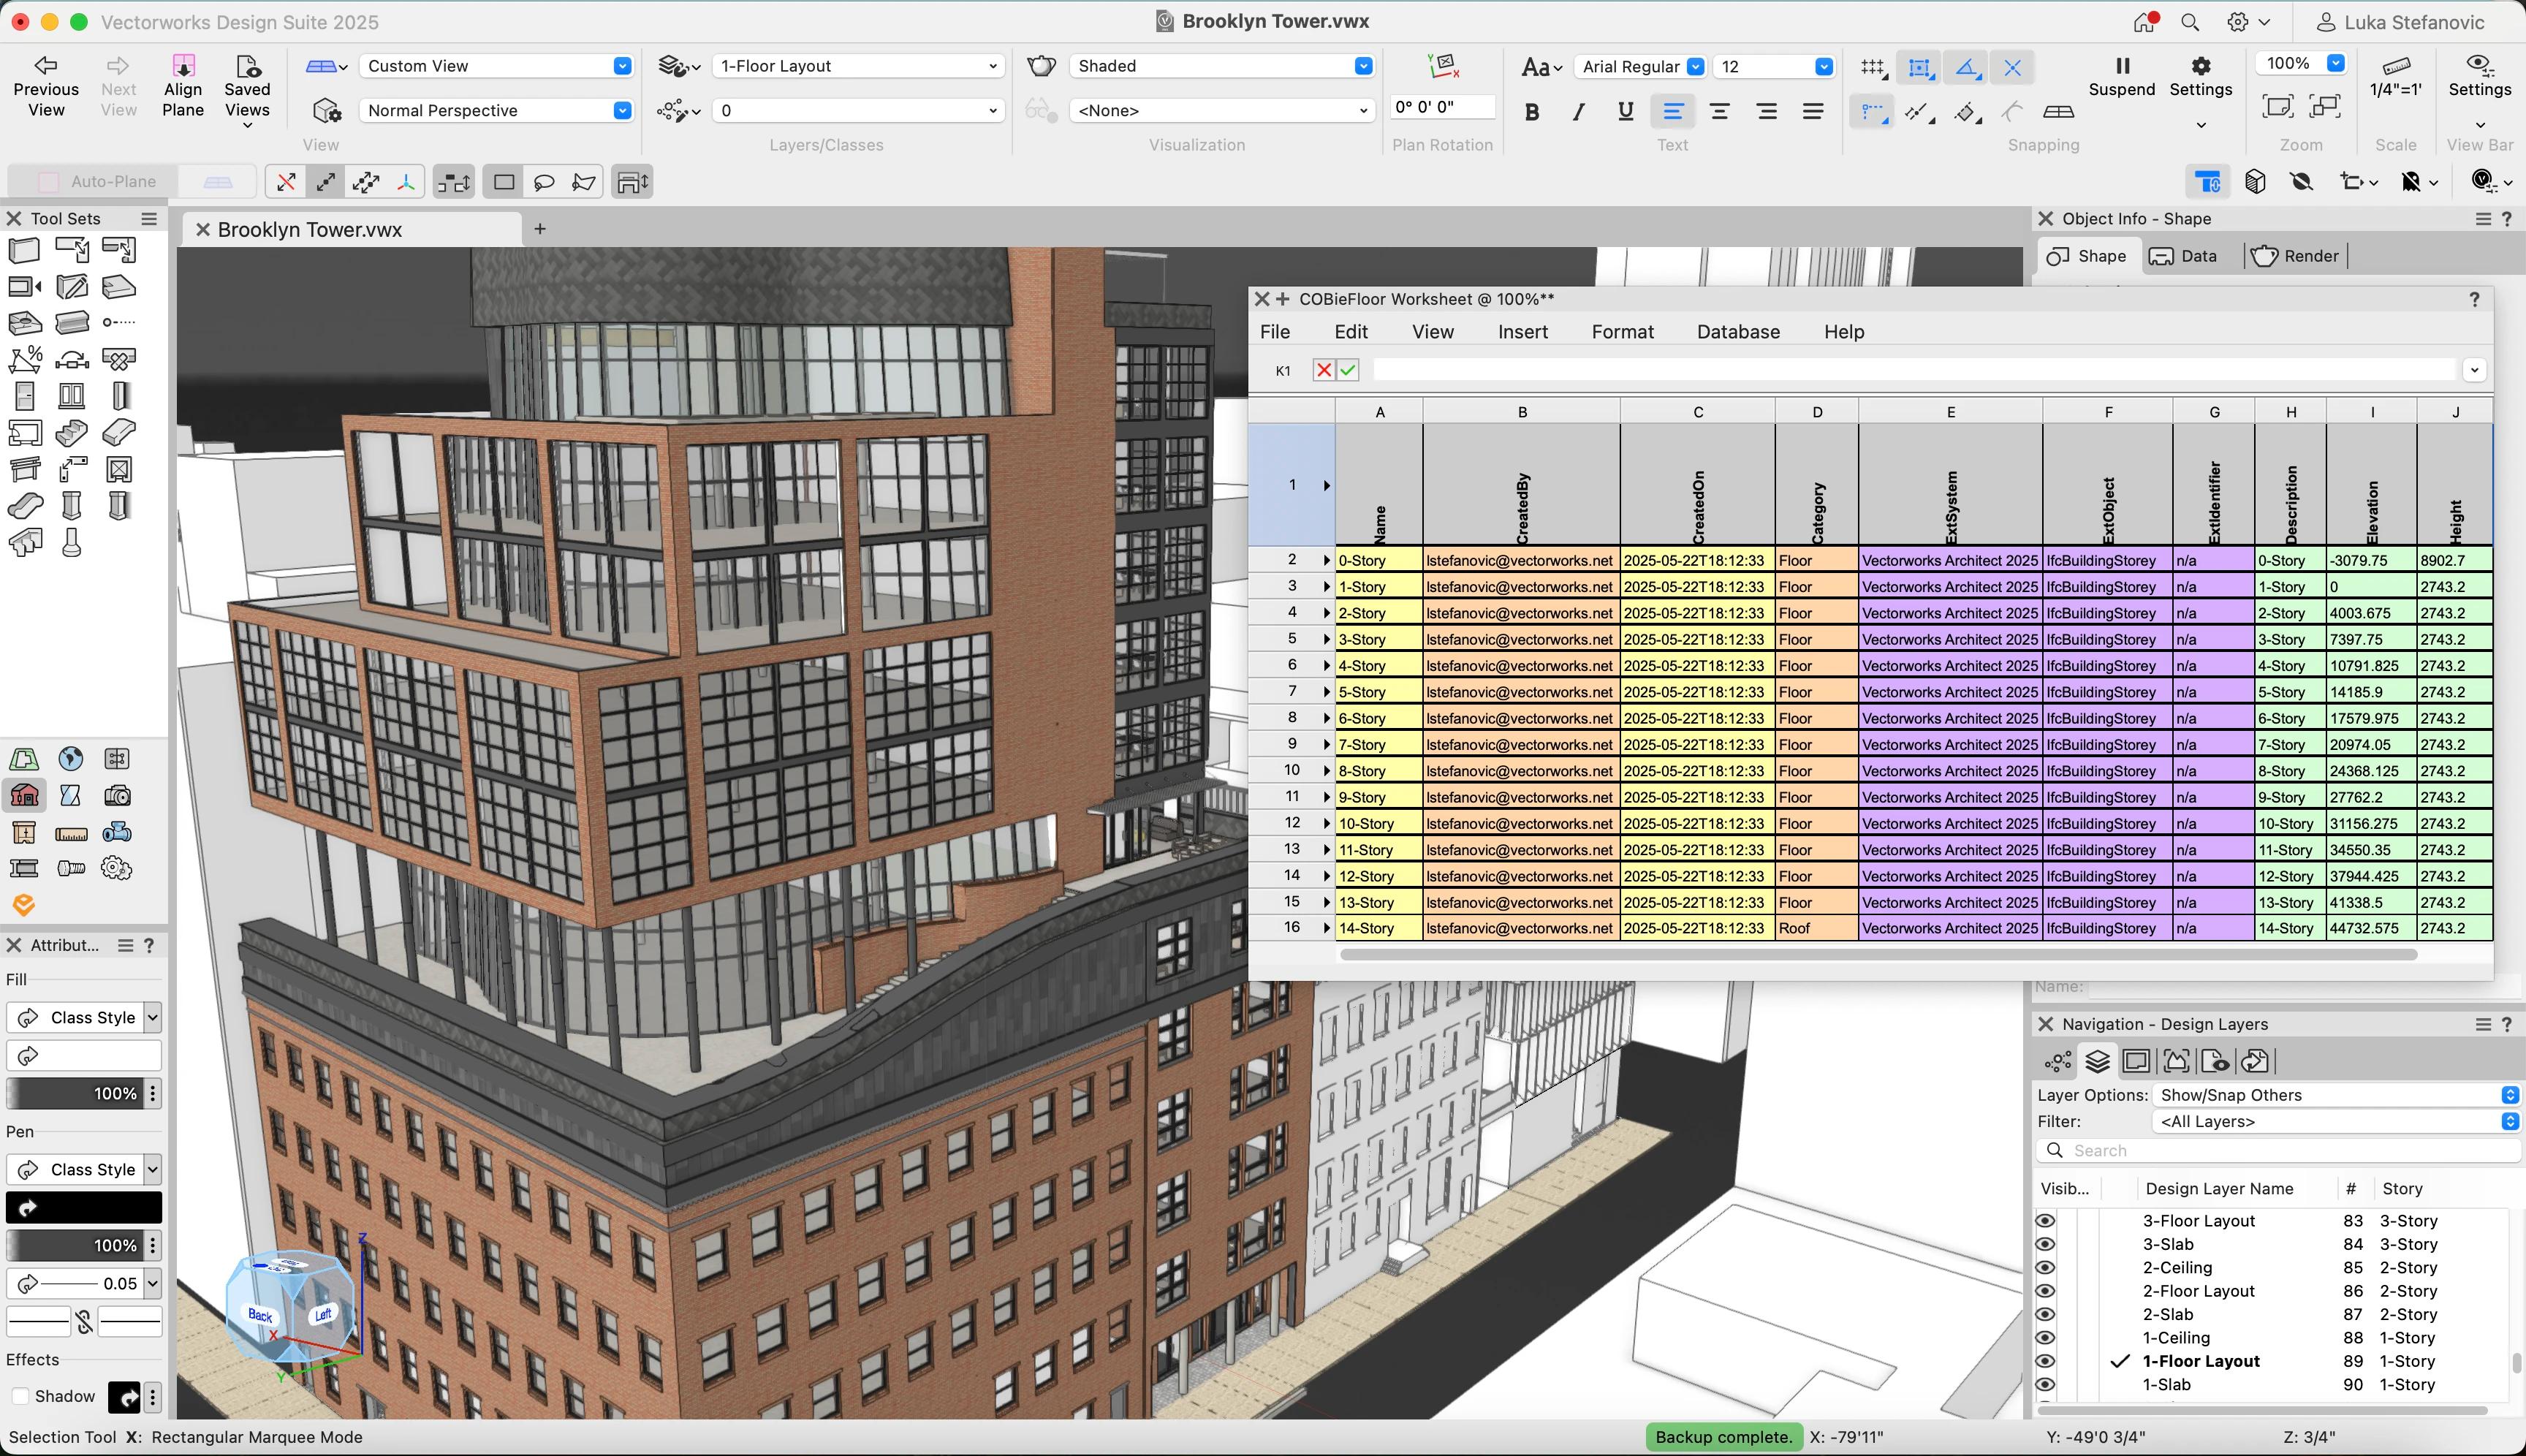Toggle visibility of 2-Ceiling layer
Screen dimensions: 2526x1456
2045,1267
